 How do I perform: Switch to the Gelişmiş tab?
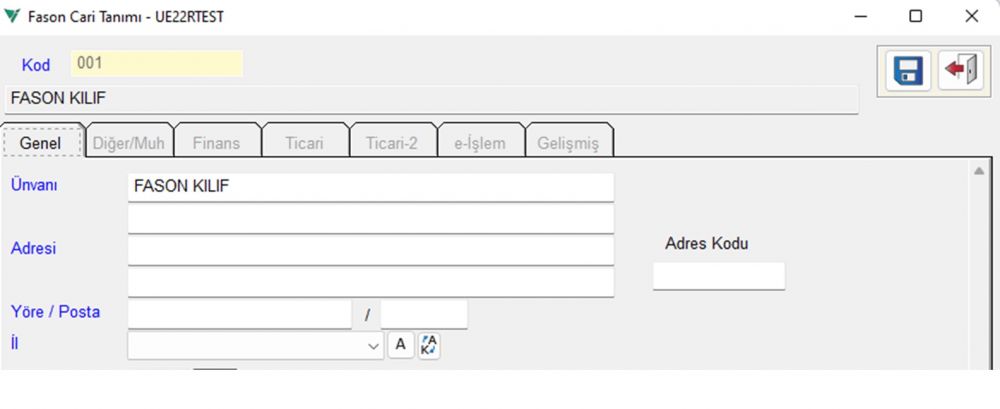(568, 143)
